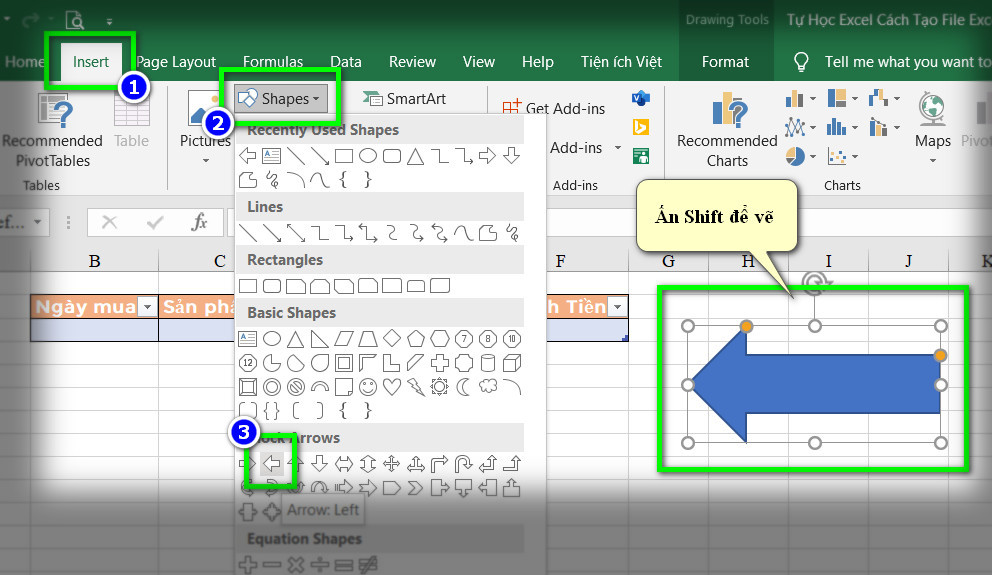The width and height of the screenshot is (992, 575).
Task: Pick Lightning Bolt in Basic Shapes
Action: 416,387
